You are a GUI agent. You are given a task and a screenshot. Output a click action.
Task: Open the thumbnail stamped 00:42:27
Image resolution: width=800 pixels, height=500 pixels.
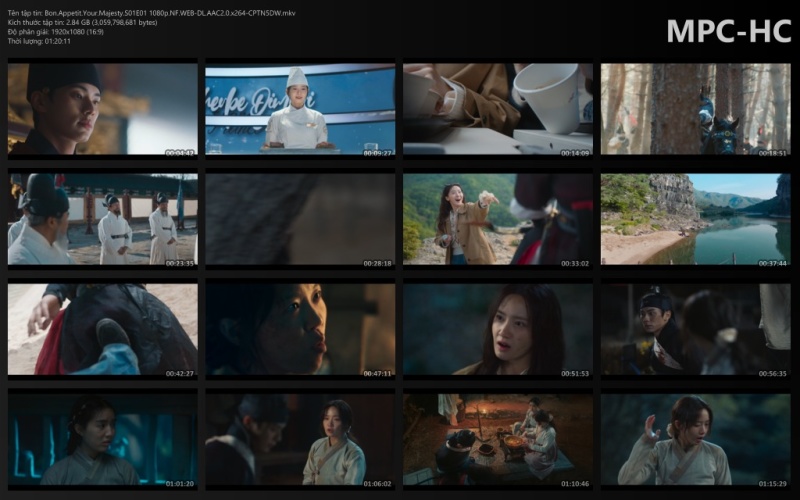[x=103, y=329]
